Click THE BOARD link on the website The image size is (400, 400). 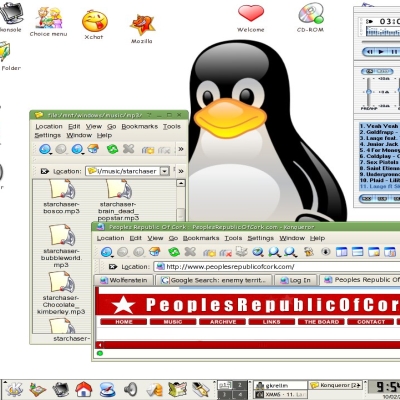(x=321, y=322)
